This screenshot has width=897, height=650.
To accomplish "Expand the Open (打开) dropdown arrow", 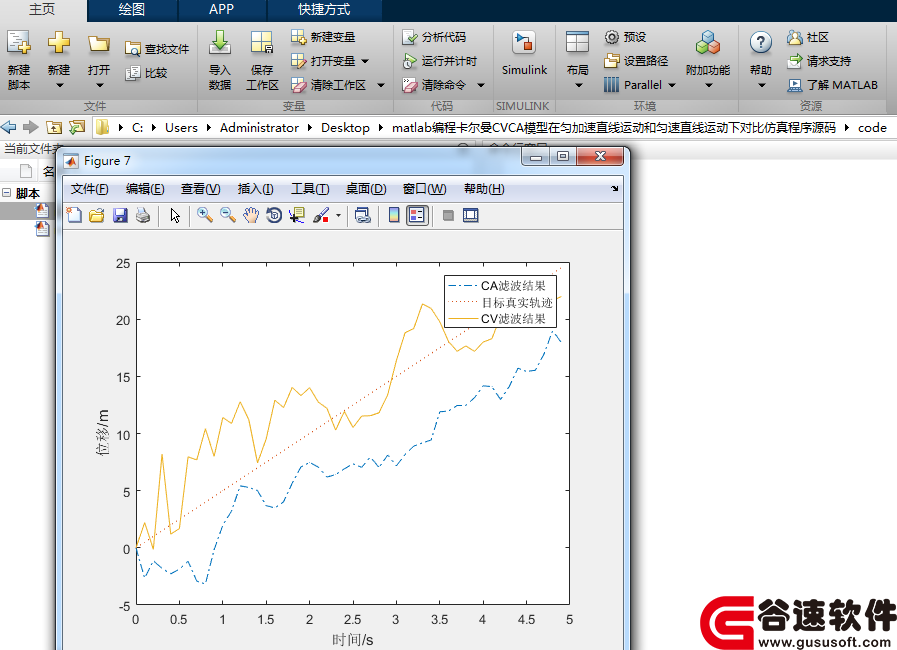I will (x=100, y=85).
